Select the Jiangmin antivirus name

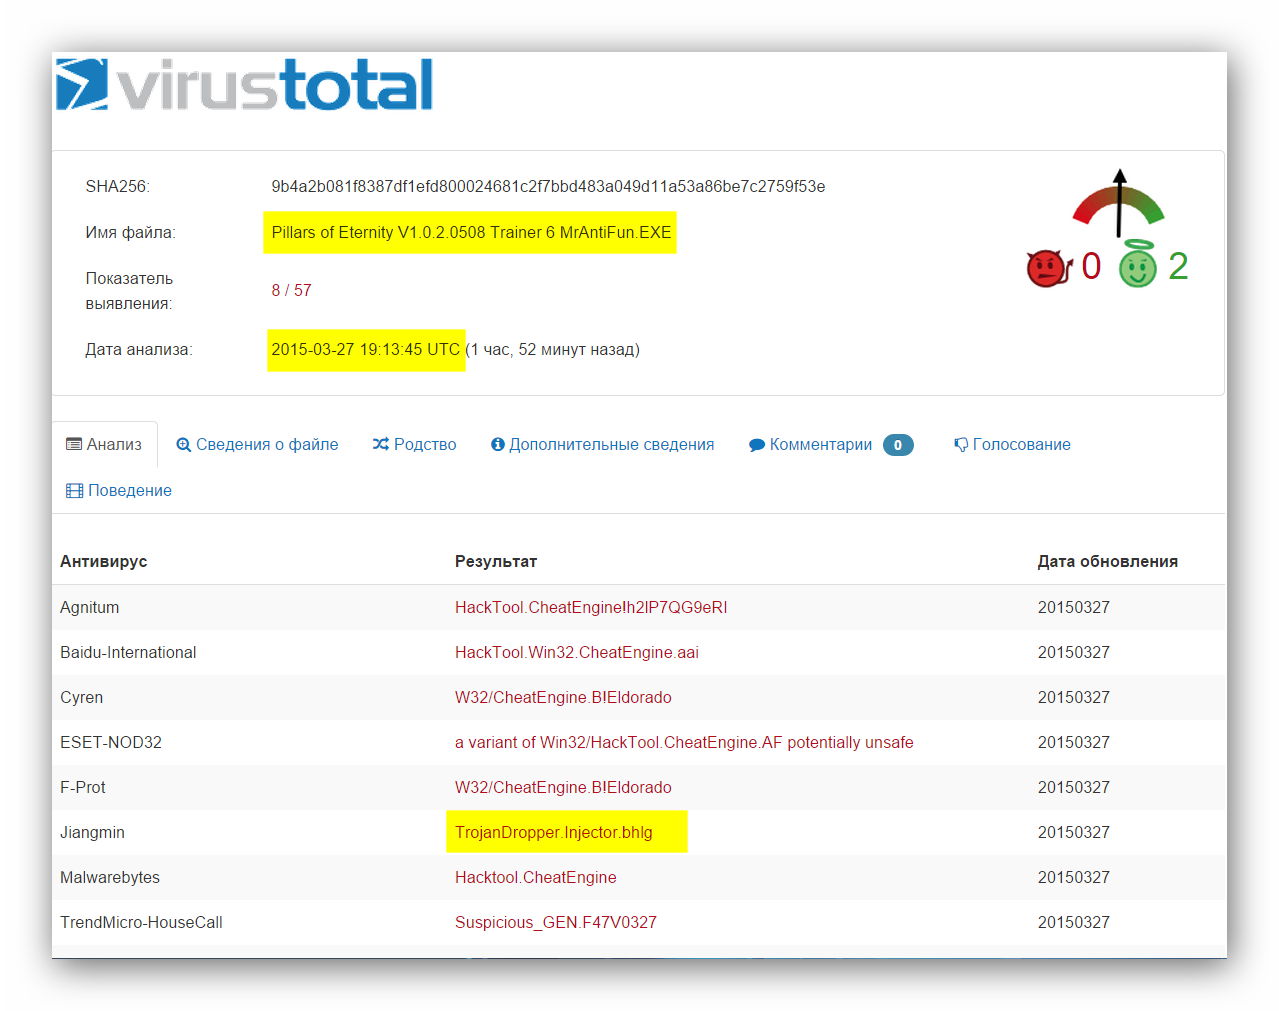click(x=92, y=832)
